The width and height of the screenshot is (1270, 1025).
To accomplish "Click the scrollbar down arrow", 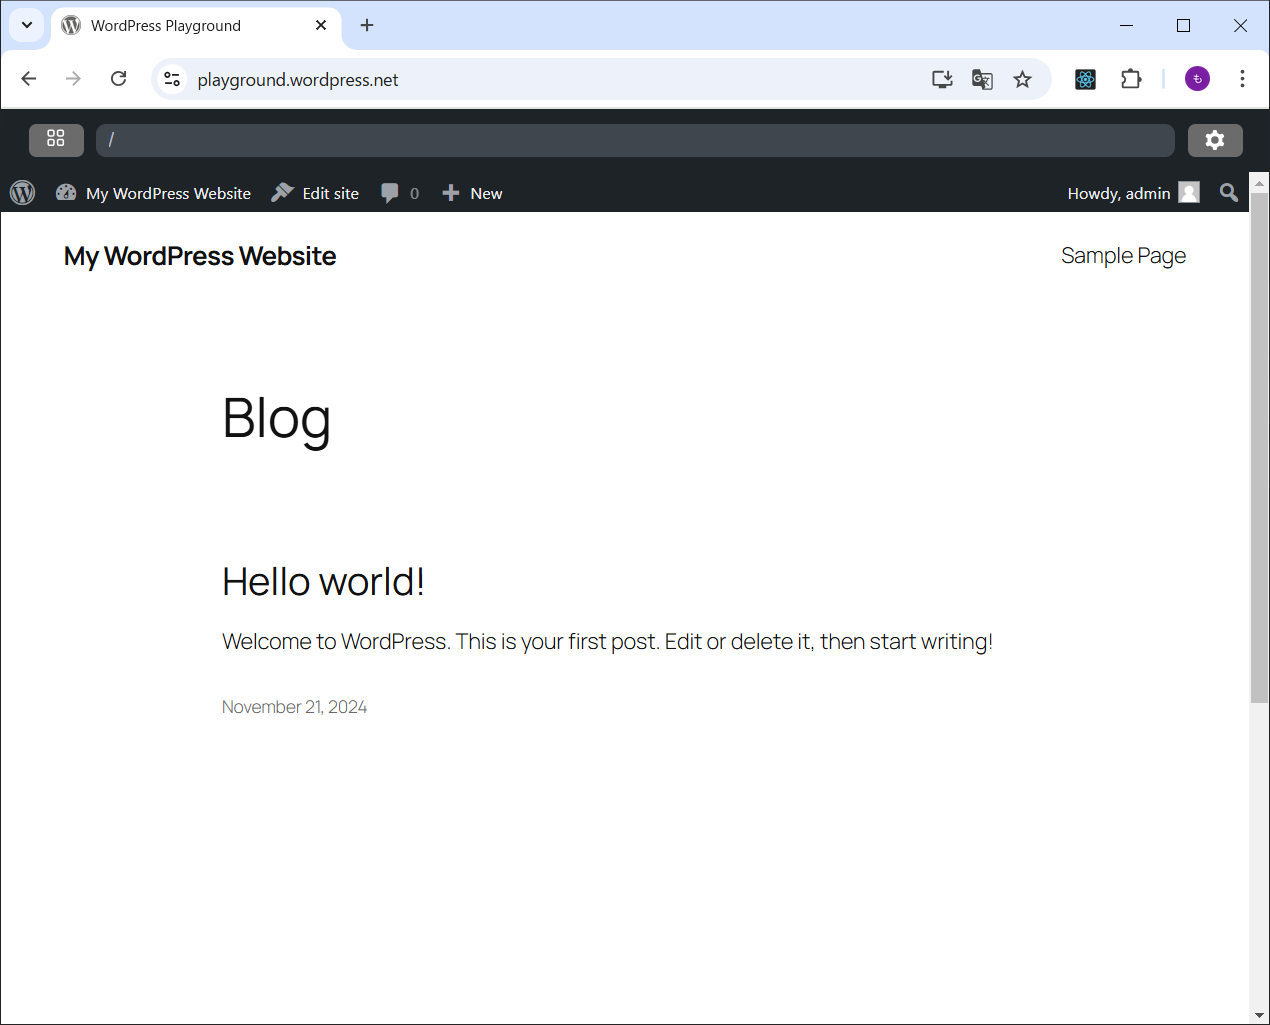I will pos(1260,1015).
